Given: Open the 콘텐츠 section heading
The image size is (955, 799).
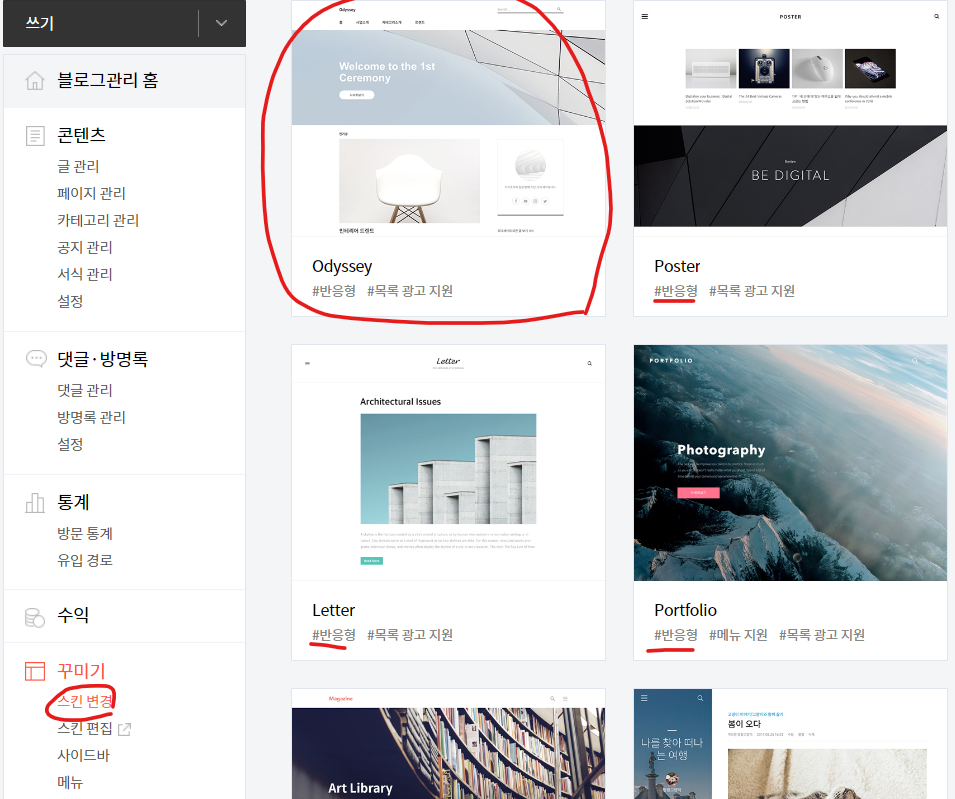Looking at the screenshot, I should click(81, 135).
